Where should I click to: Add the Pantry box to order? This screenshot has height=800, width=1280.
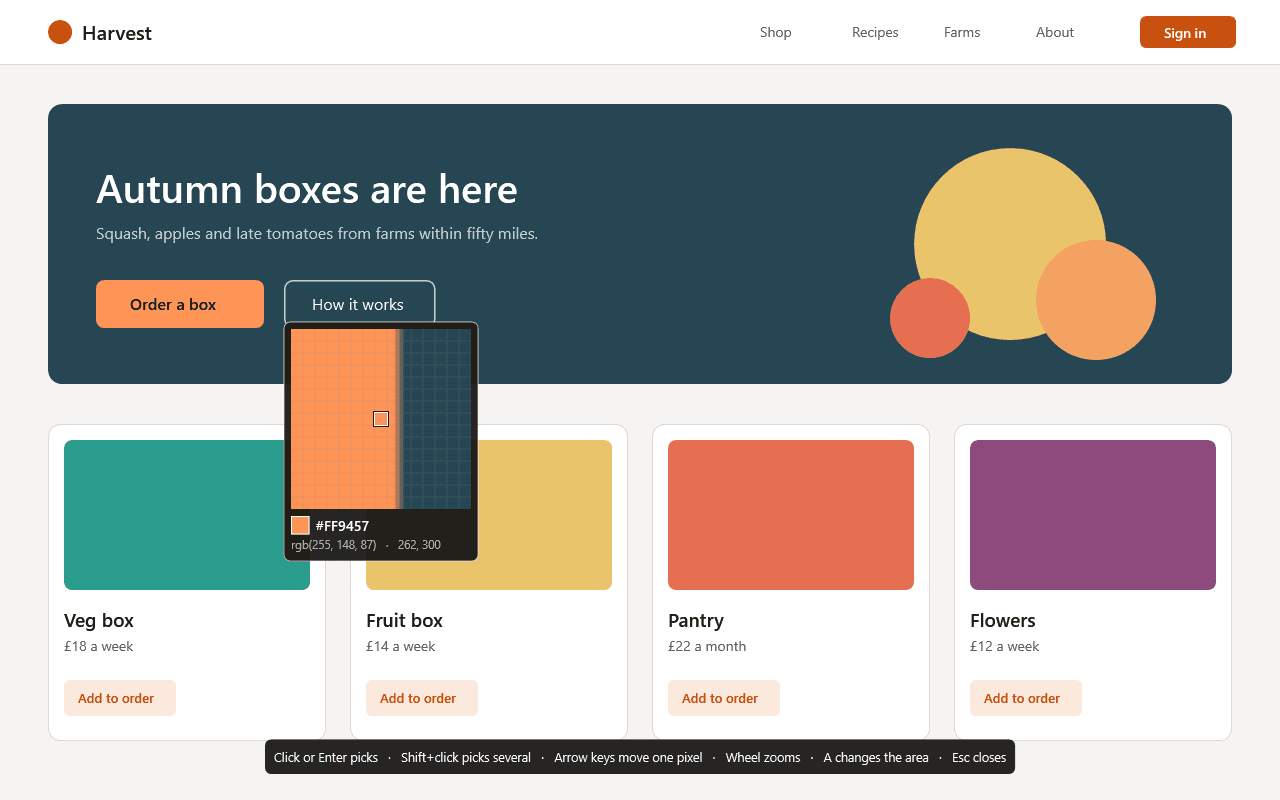click(724, 698)
